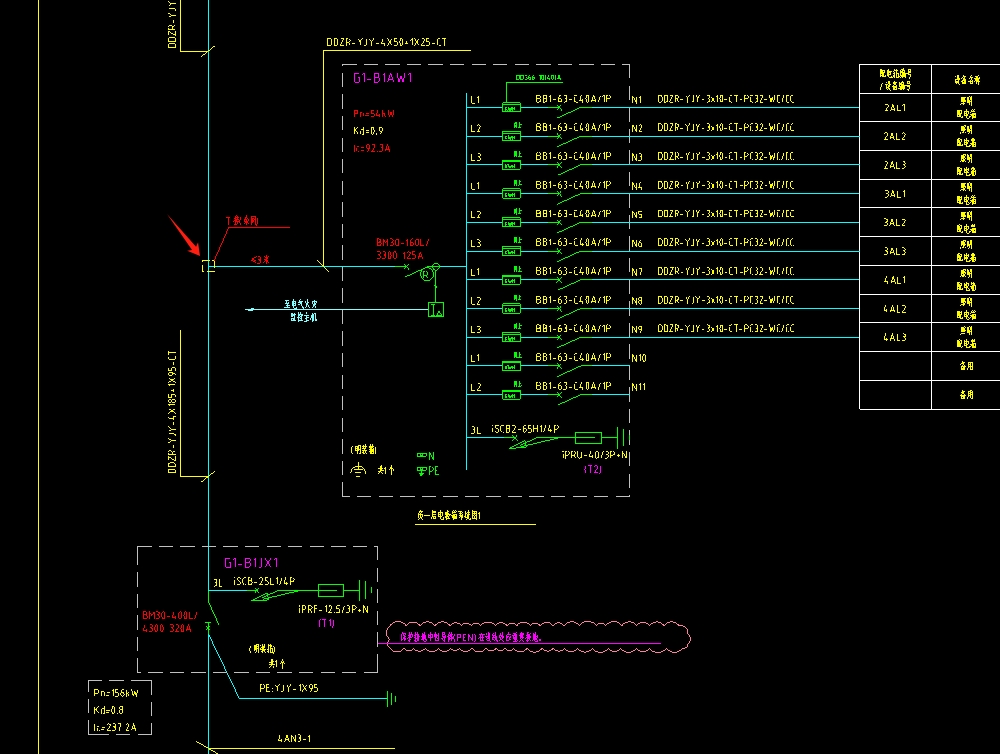Select the vertical DDZR-YJY-4X185+1X95-CT label
Screen dimensions: 1000x754
172,411
